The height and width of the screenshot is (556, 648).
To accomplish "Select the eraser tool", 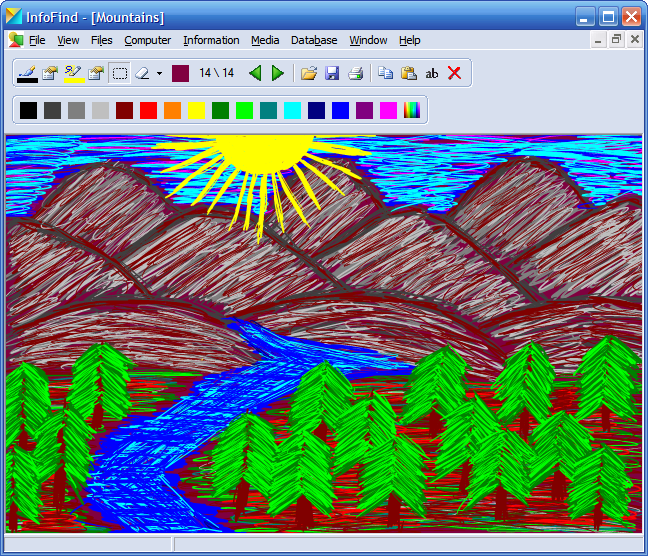I will click(x=142, y=74).
